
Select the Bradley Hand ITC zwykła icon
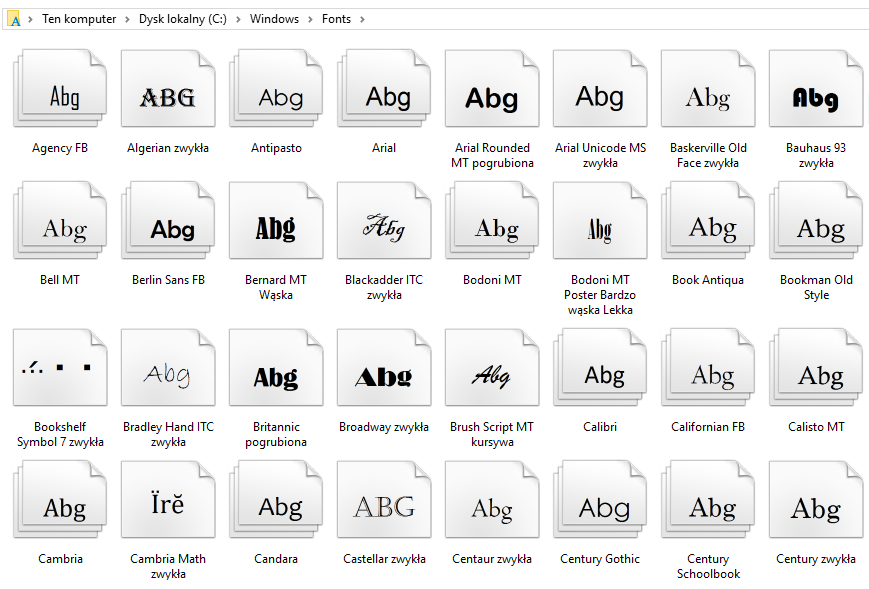tap(168, 367)
